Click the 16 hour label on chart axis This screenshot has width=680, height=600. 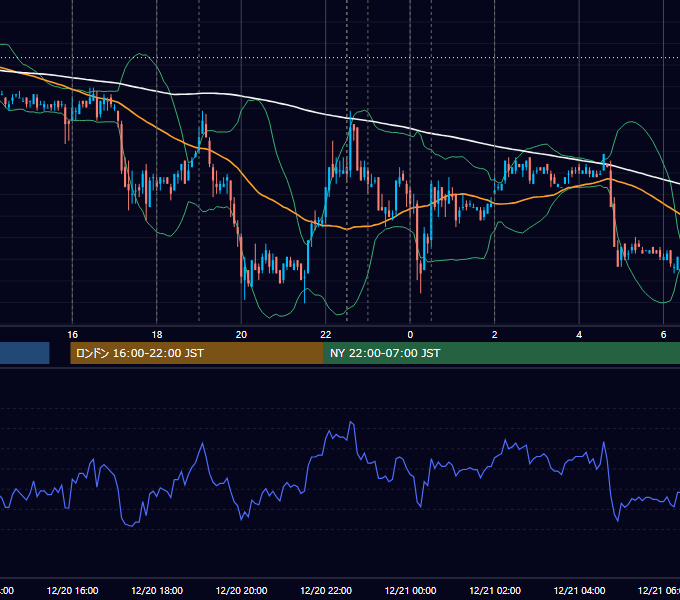[x=72, y=335]
